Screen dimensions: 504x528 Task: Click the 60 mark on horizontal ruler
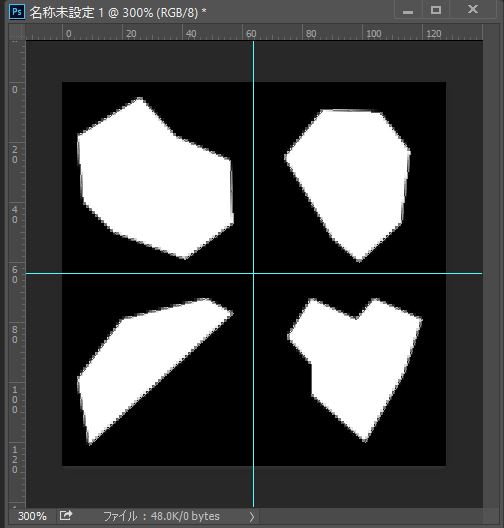(251, 33)
